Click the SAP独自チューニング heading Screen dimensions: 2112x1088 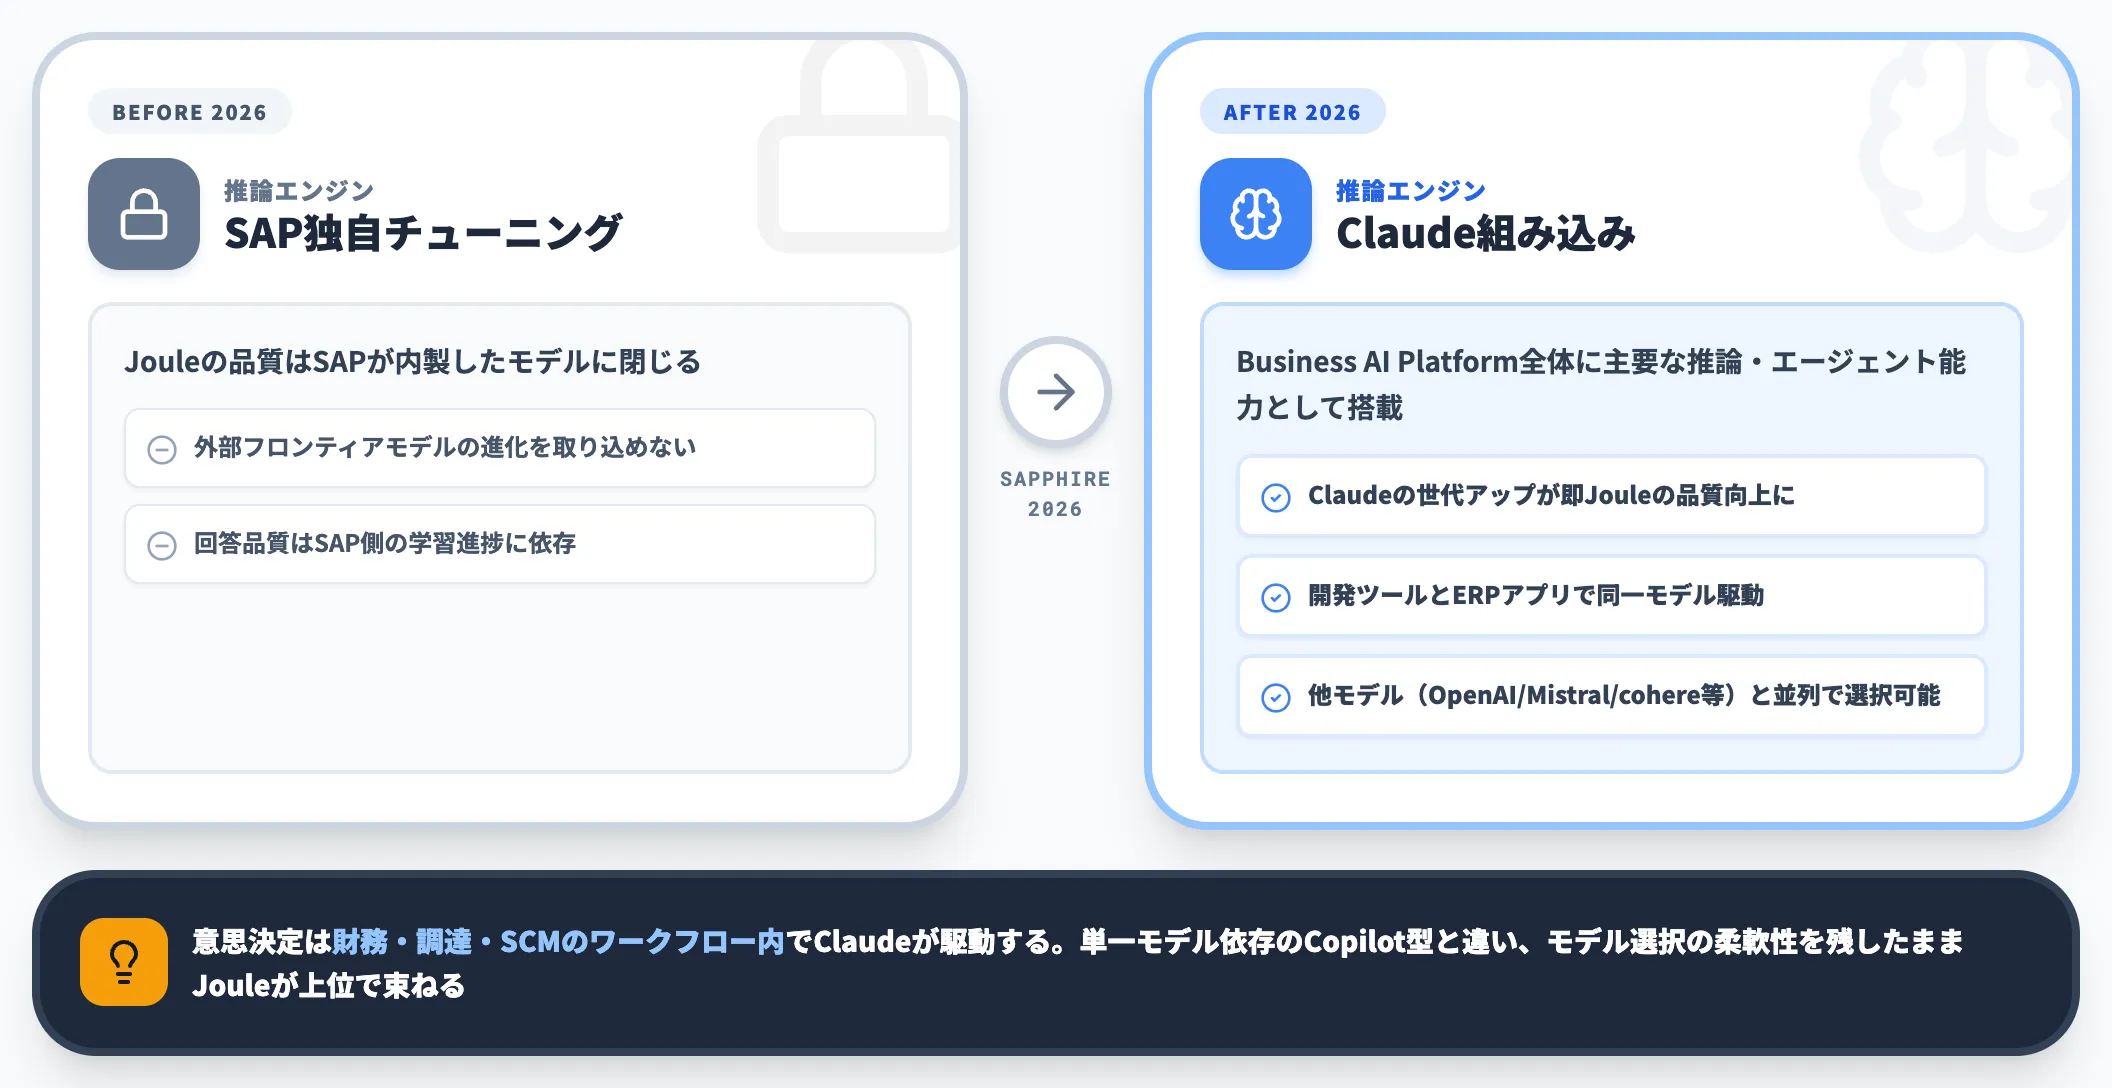(423, 233)
